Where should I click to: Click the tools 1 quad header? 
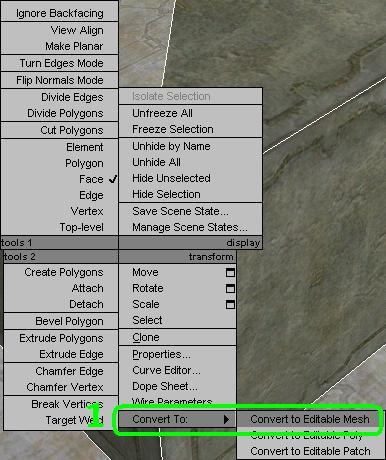[x=59, y=243]
